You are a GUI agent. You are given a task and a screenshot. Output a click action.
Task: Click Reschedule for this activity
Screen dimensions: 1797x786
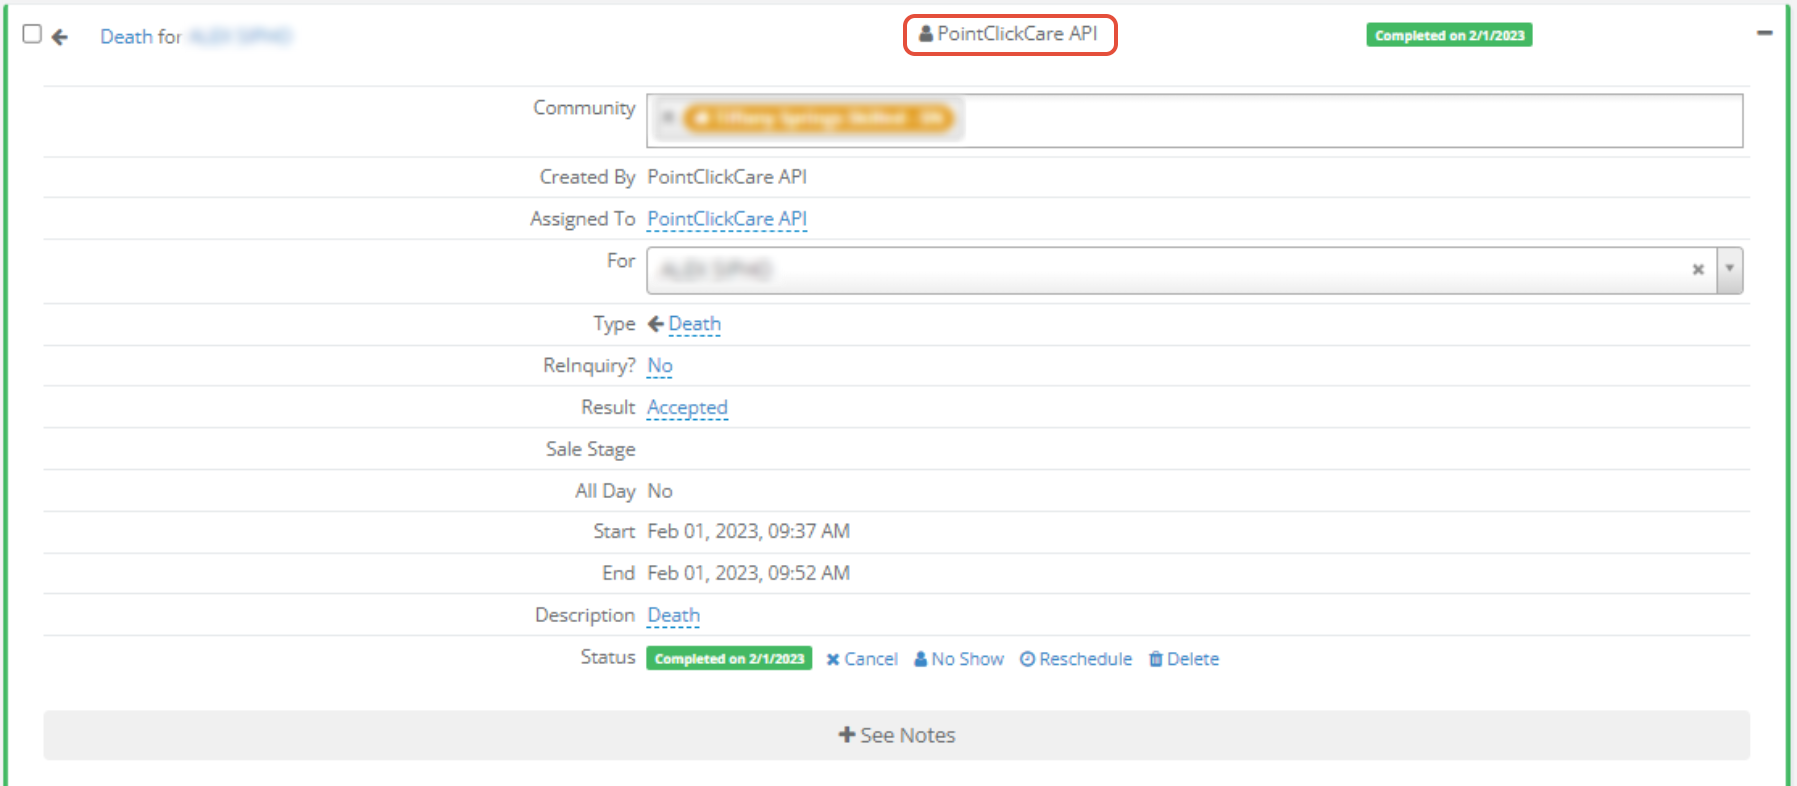pos(1076,659)
